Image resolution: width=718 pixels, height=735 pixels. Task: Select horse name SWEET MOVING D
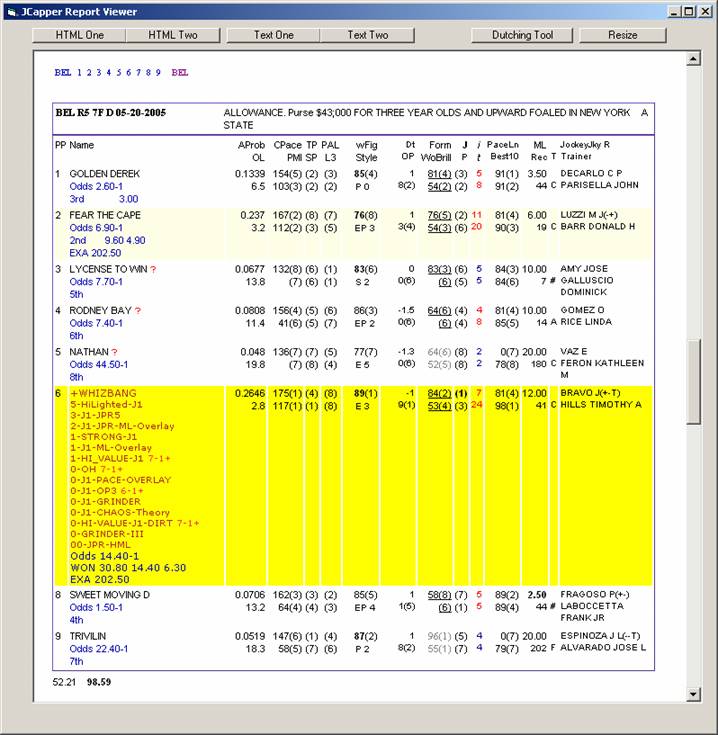pyautogui.click(x=110, y=595)
